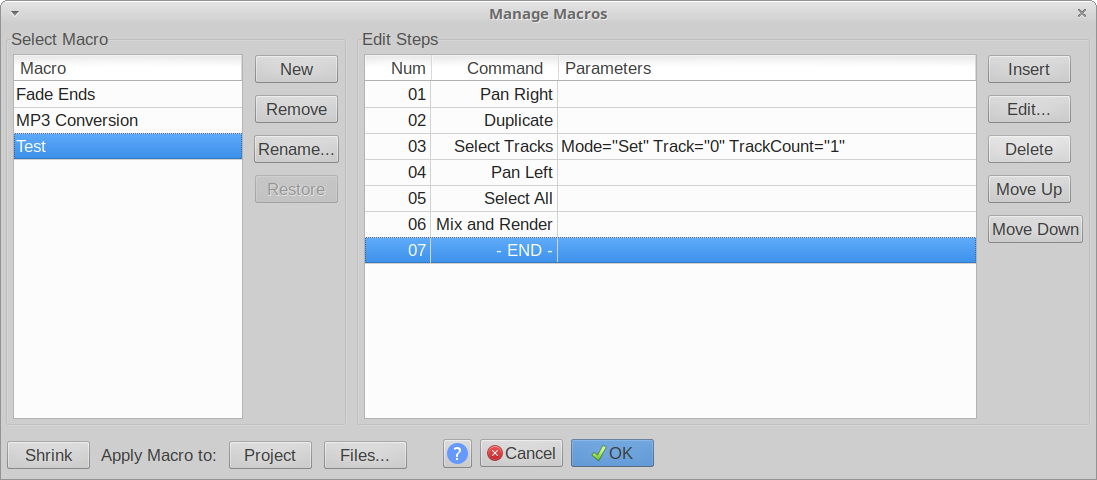Move the selected step down

point(1035,230)
